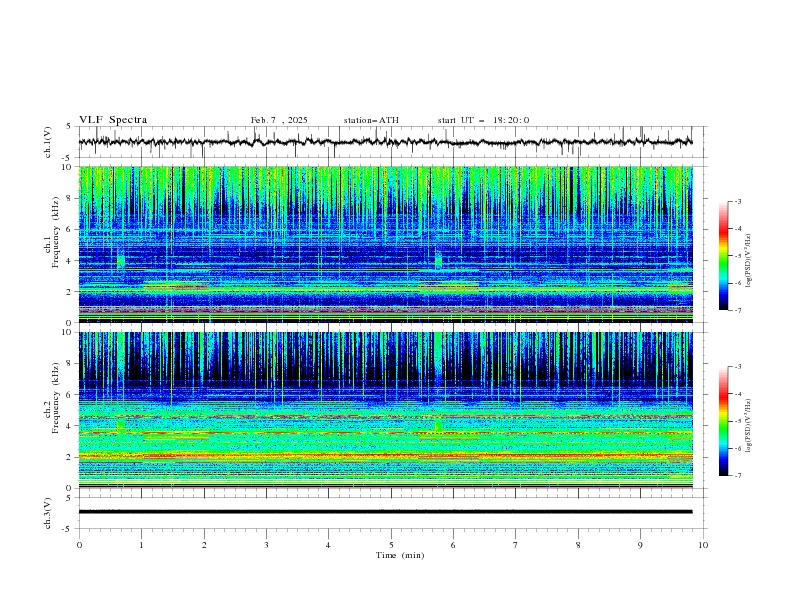
Task: Click the ch.1 voltage waveform trace
Action: coord(385,142)
